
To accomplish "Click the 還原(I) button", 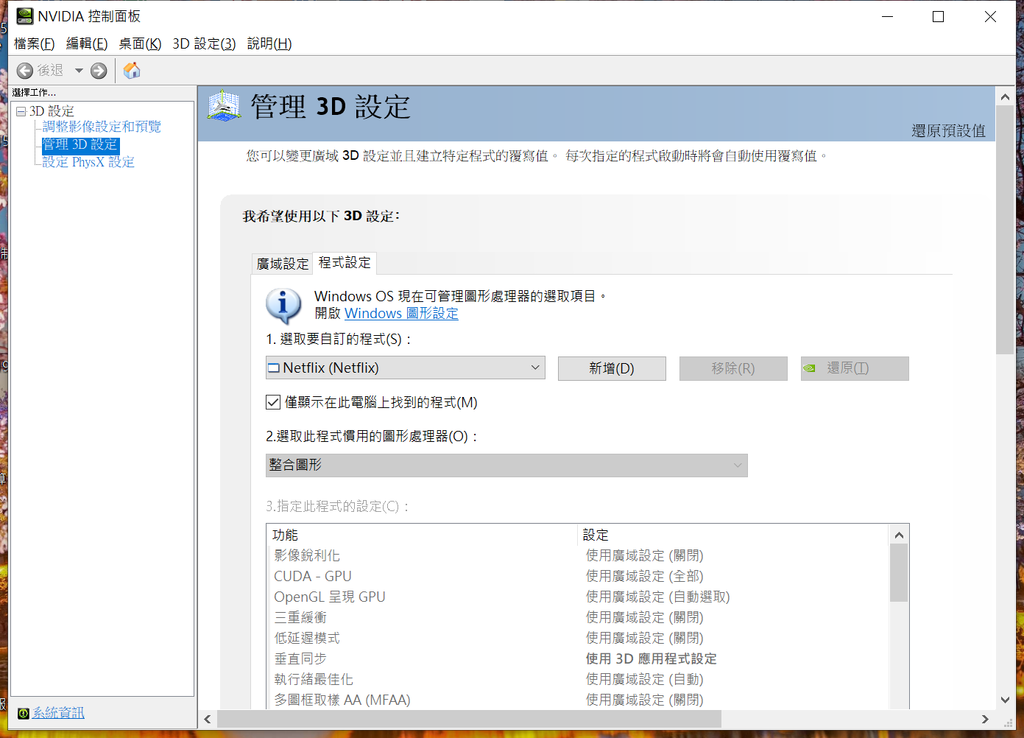I will [854, 368].
